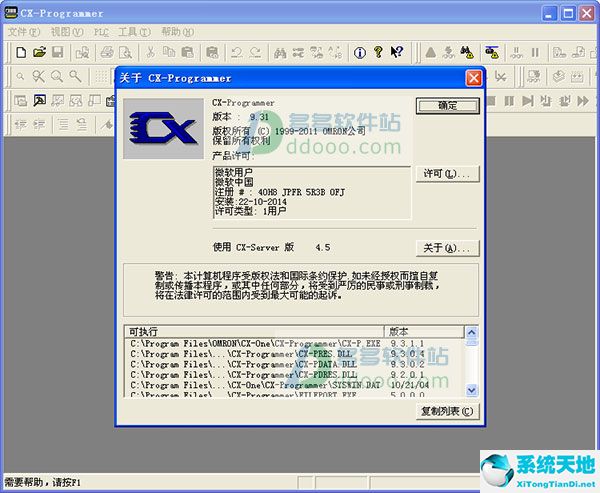Click the 版本 column header
The height and width of the screenshot is (493, 600).
(424, 331)
